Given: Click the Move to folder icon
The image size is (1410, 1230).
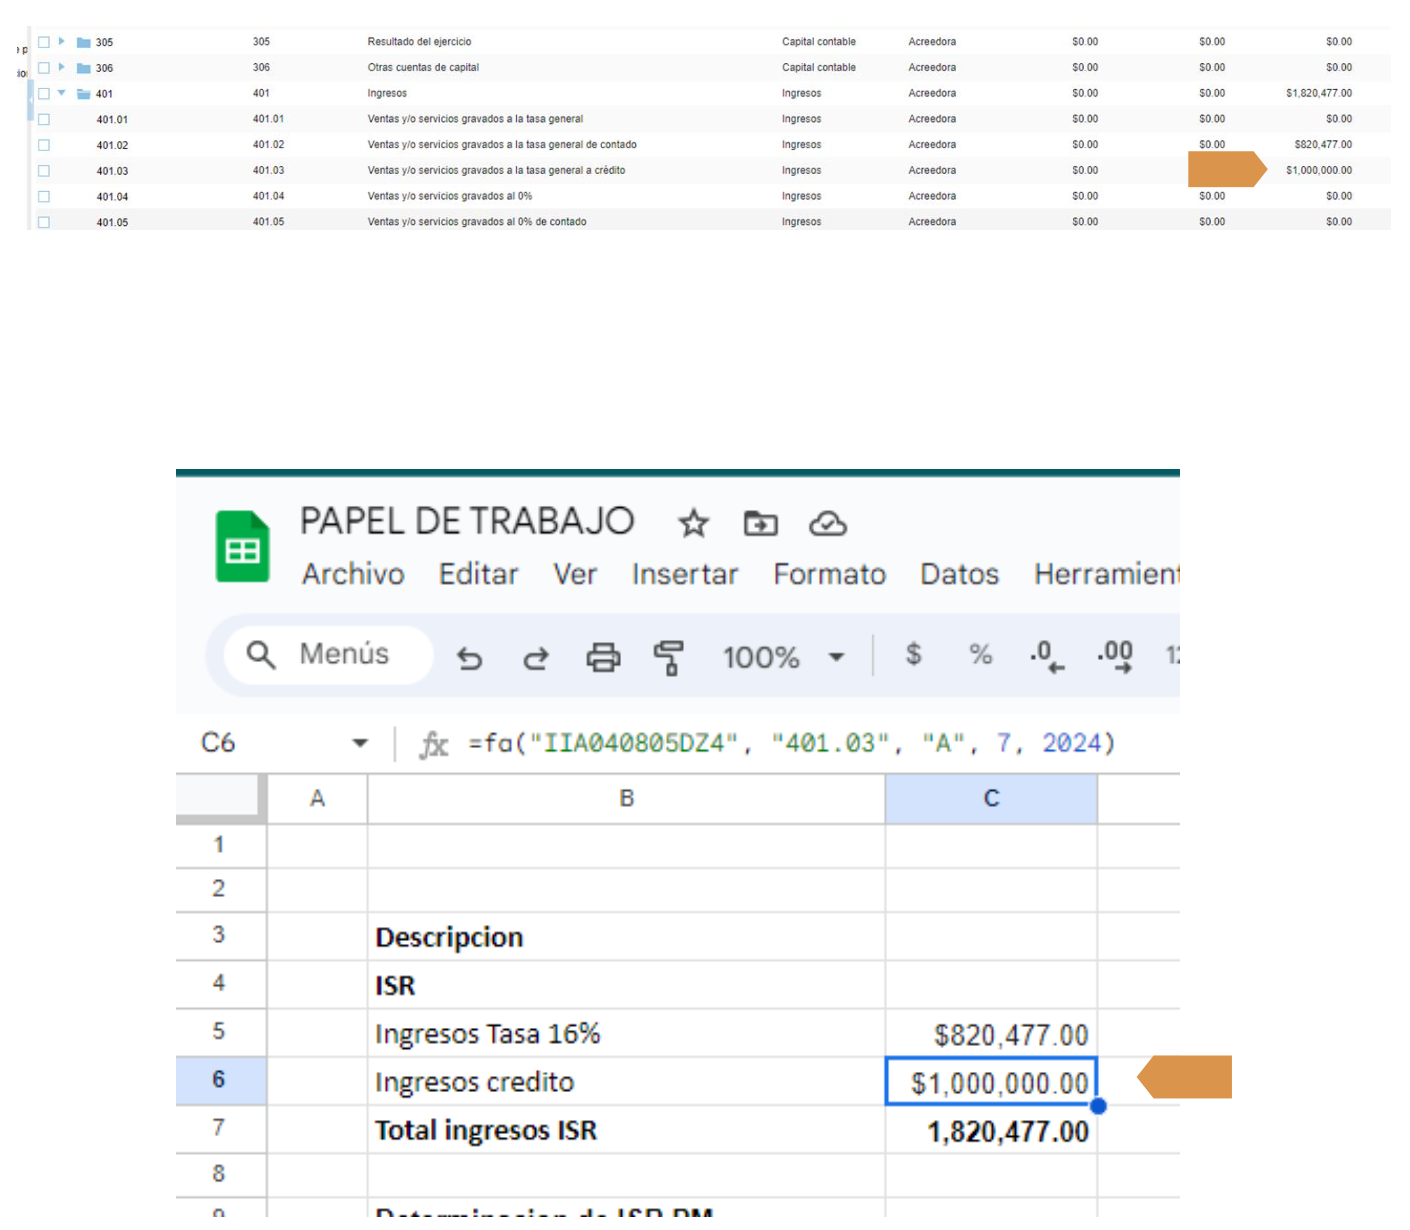Looking at the screenshot, I should tap(760, 523).
